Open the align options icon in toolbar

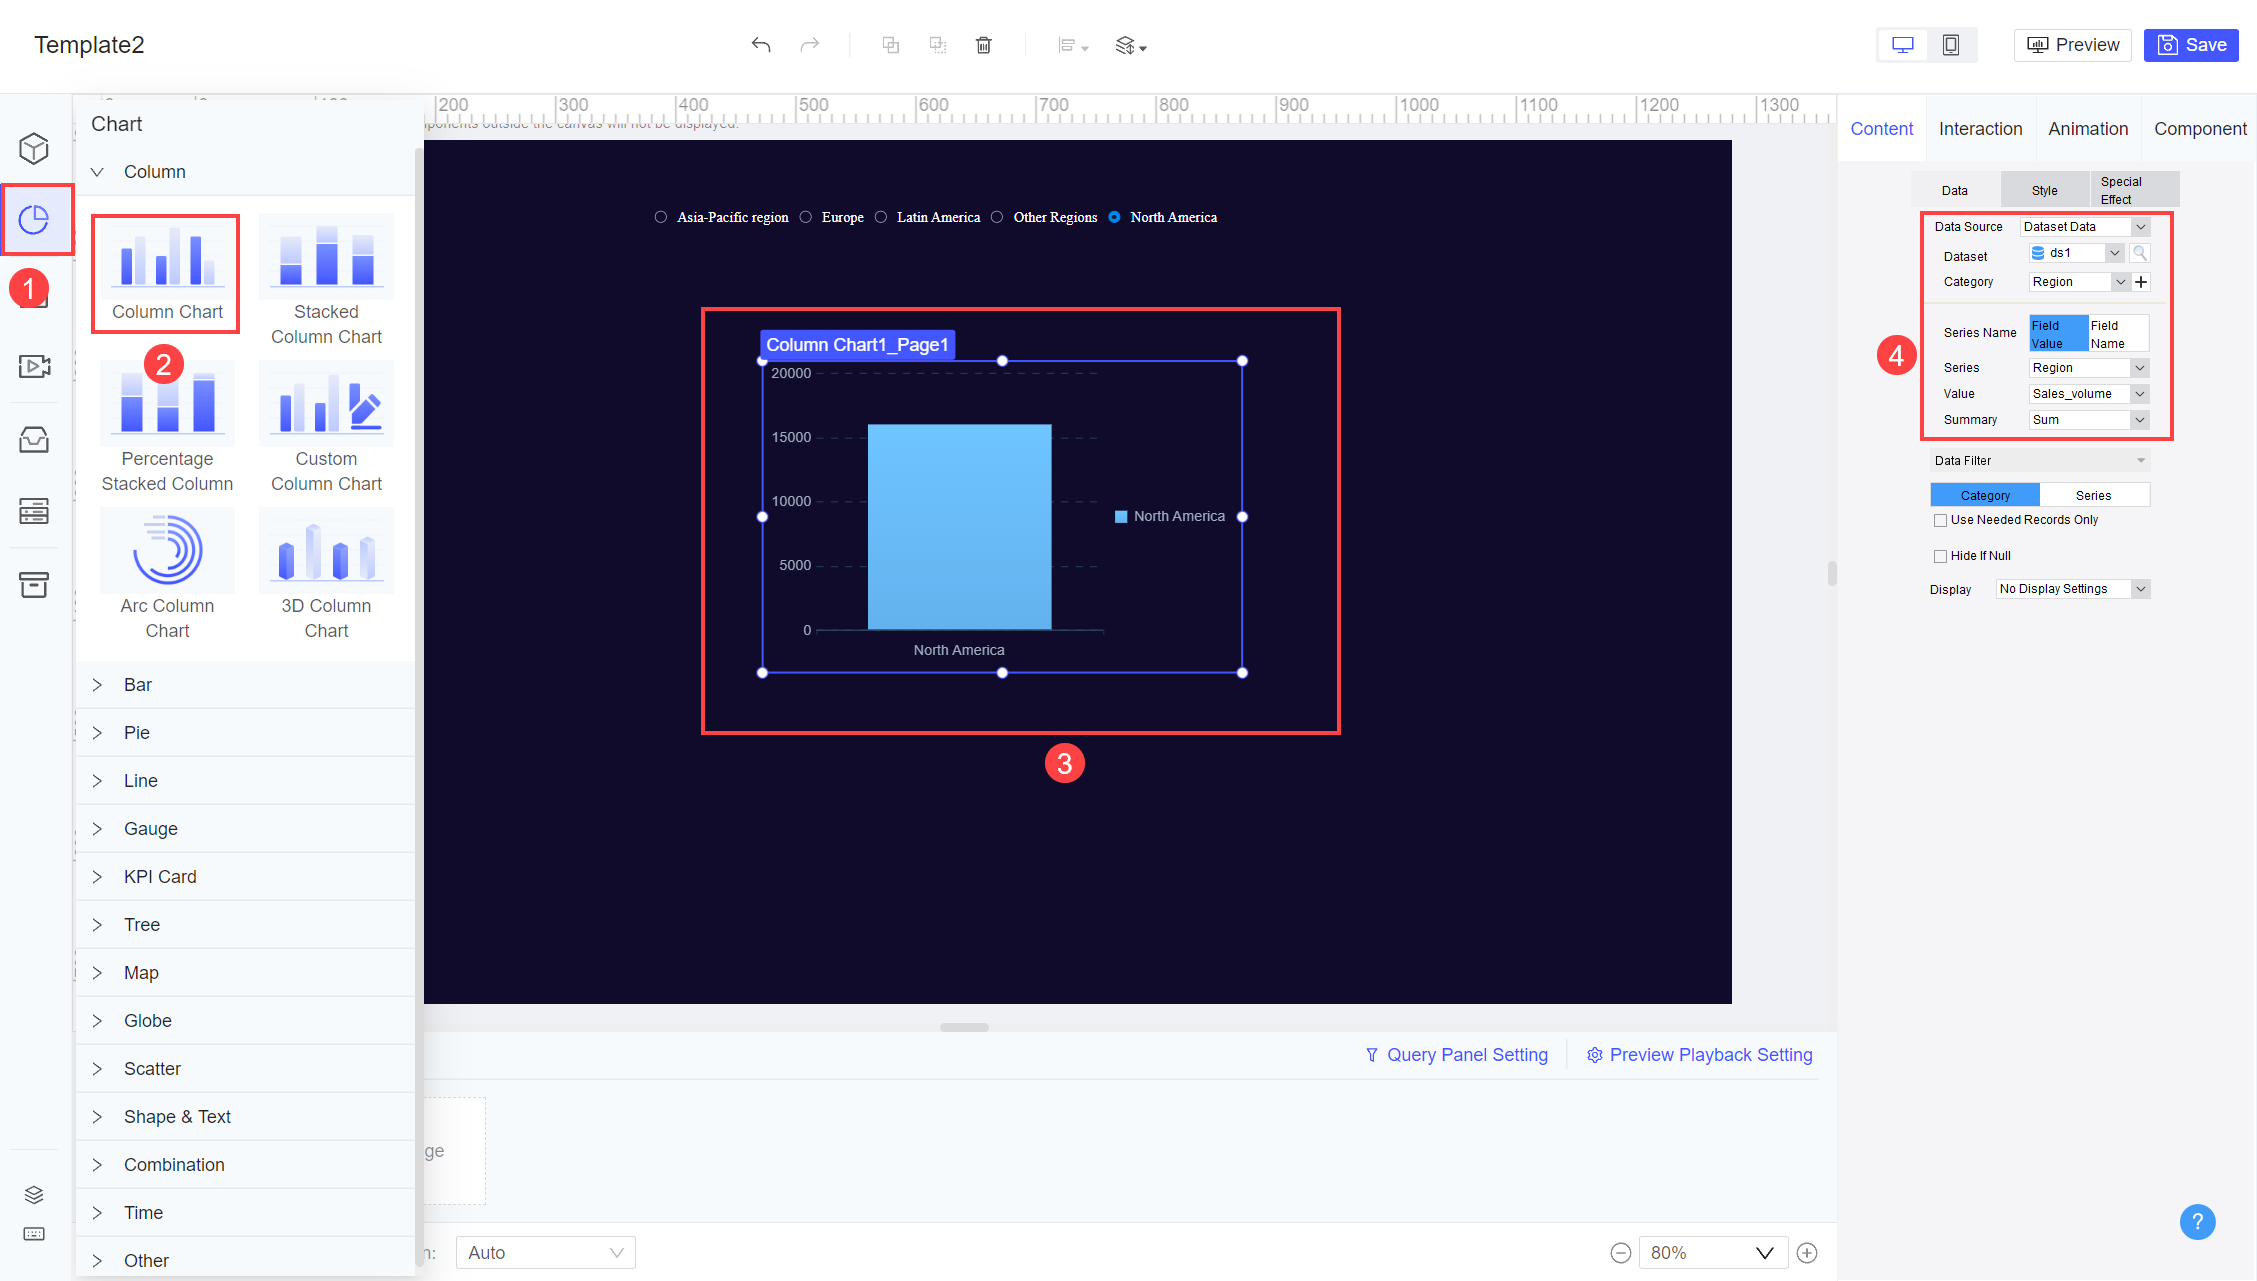pos(1073,46)
